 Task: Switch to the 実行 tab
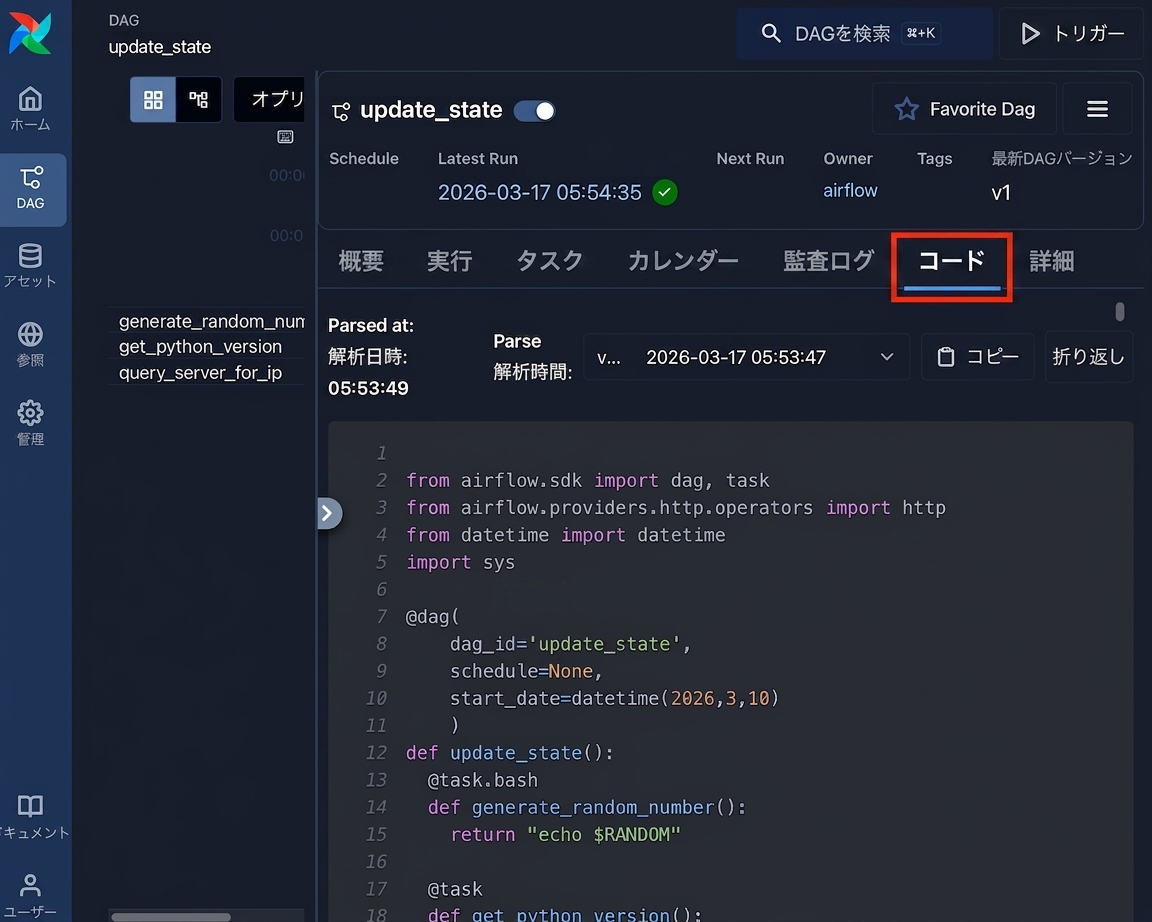tap(449, 261)
